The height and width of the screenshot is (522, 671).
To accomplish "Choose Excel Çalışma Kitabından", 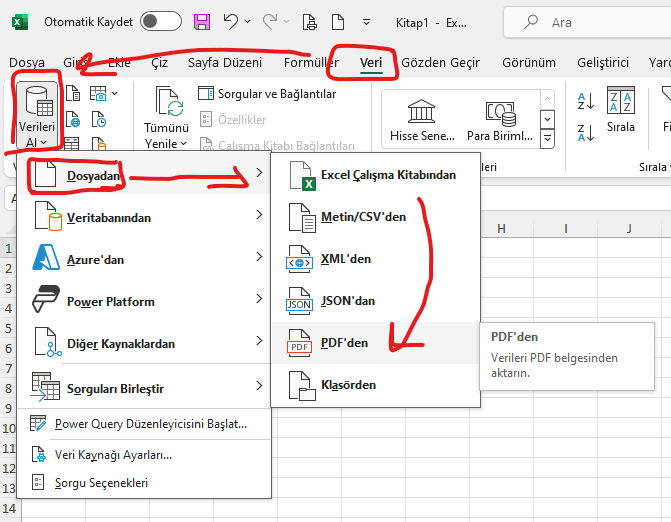I will [x=376, y=175].
